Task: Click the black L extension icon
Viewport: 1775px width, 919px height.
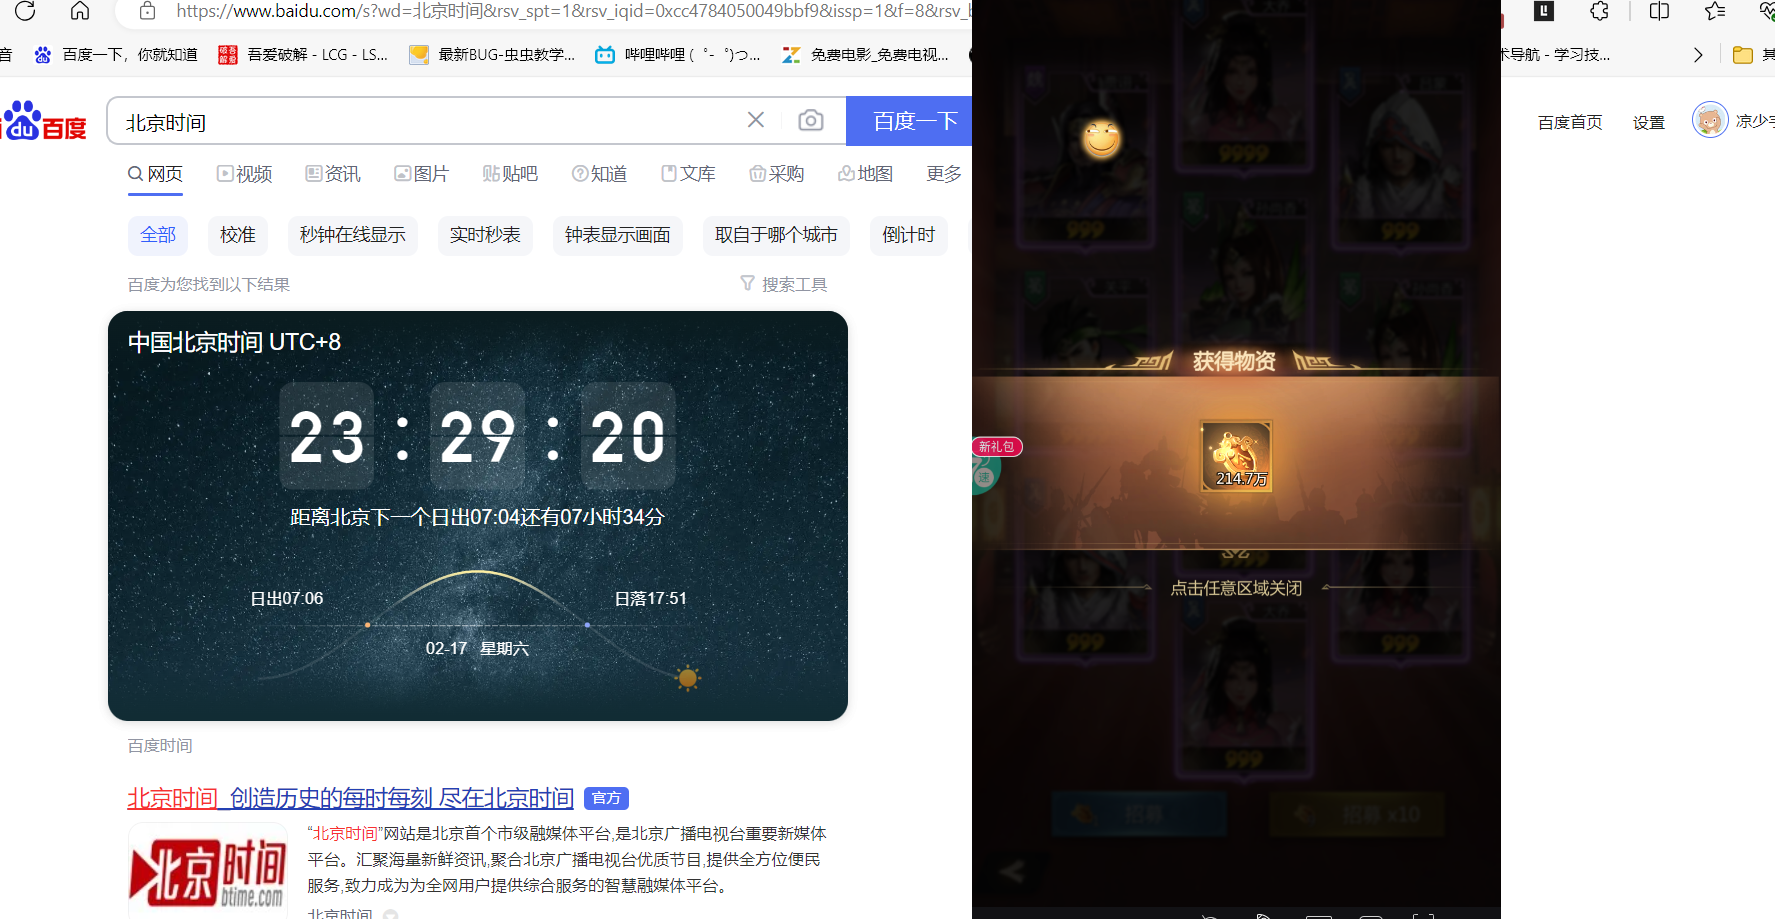Action: (x=1544, y=11)
